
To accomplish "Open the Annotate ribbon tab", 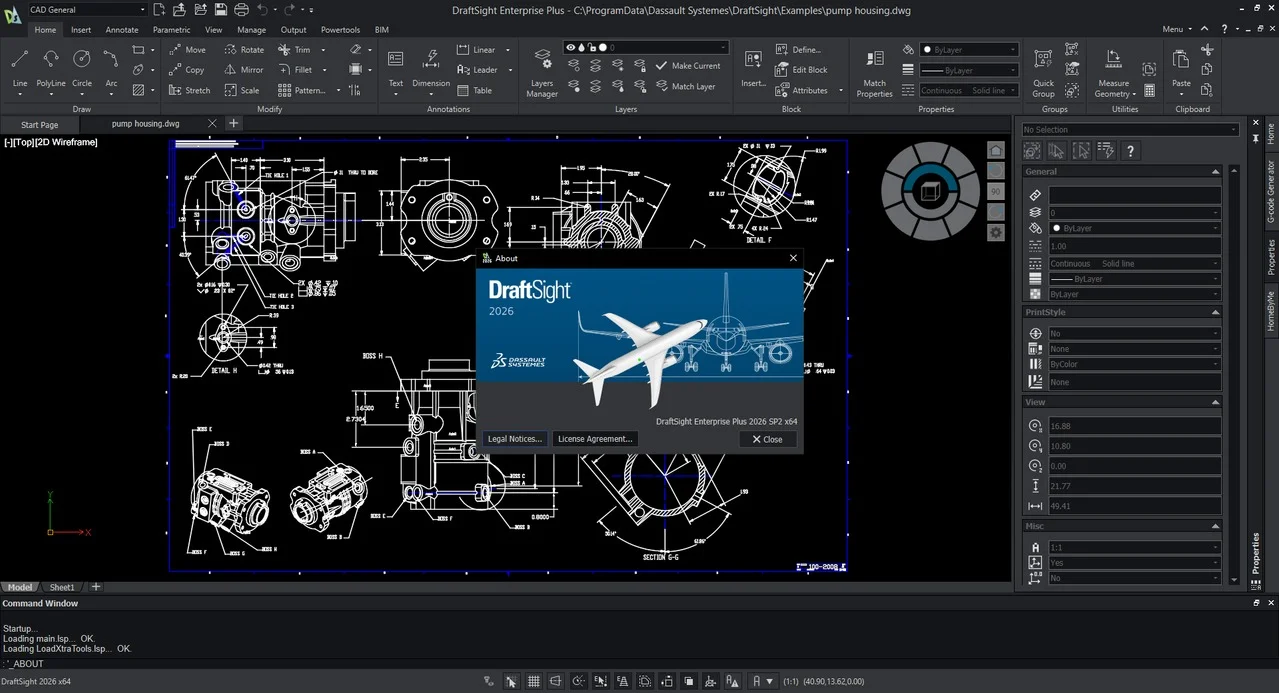I will 122,30.
